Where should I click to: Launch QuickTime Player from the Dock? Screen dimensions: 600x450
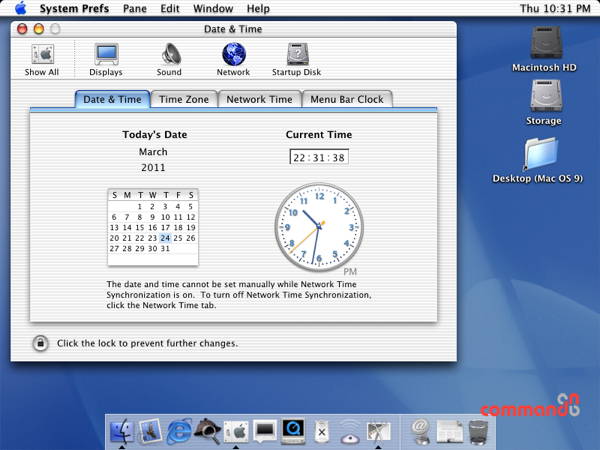click(x=293, y=430)
